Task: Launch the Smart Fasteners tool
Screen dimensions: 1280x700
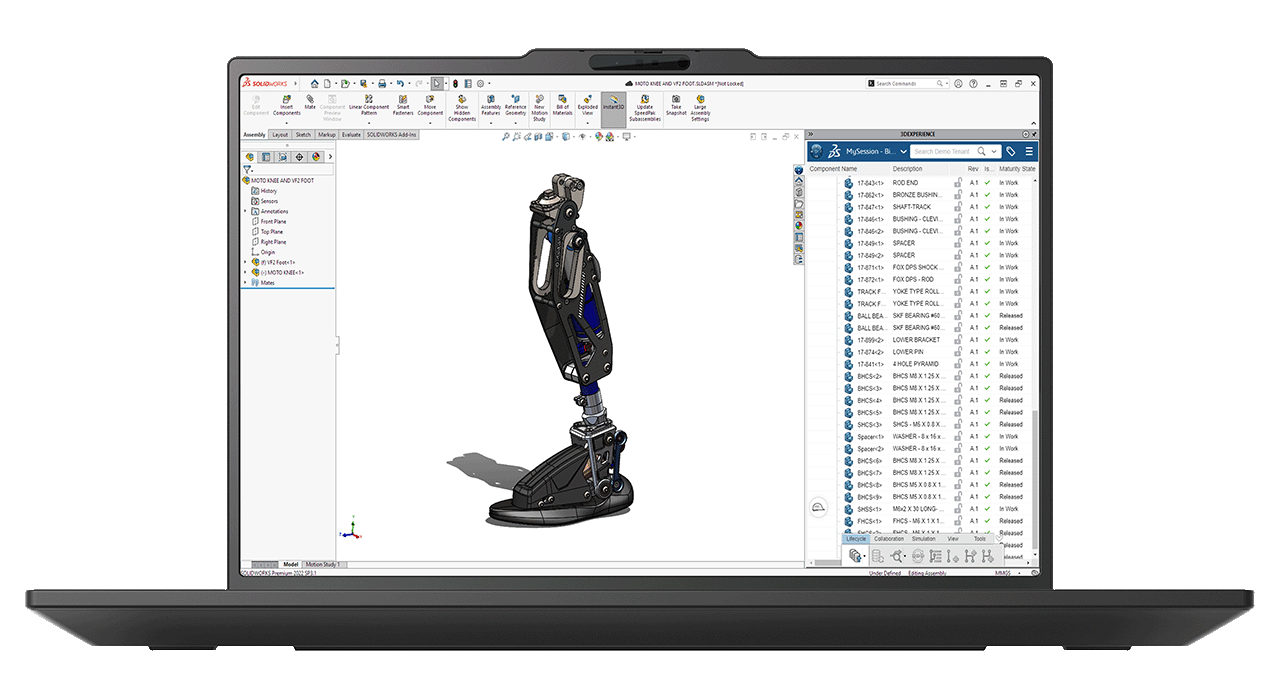Action: [x=403, y=105]
